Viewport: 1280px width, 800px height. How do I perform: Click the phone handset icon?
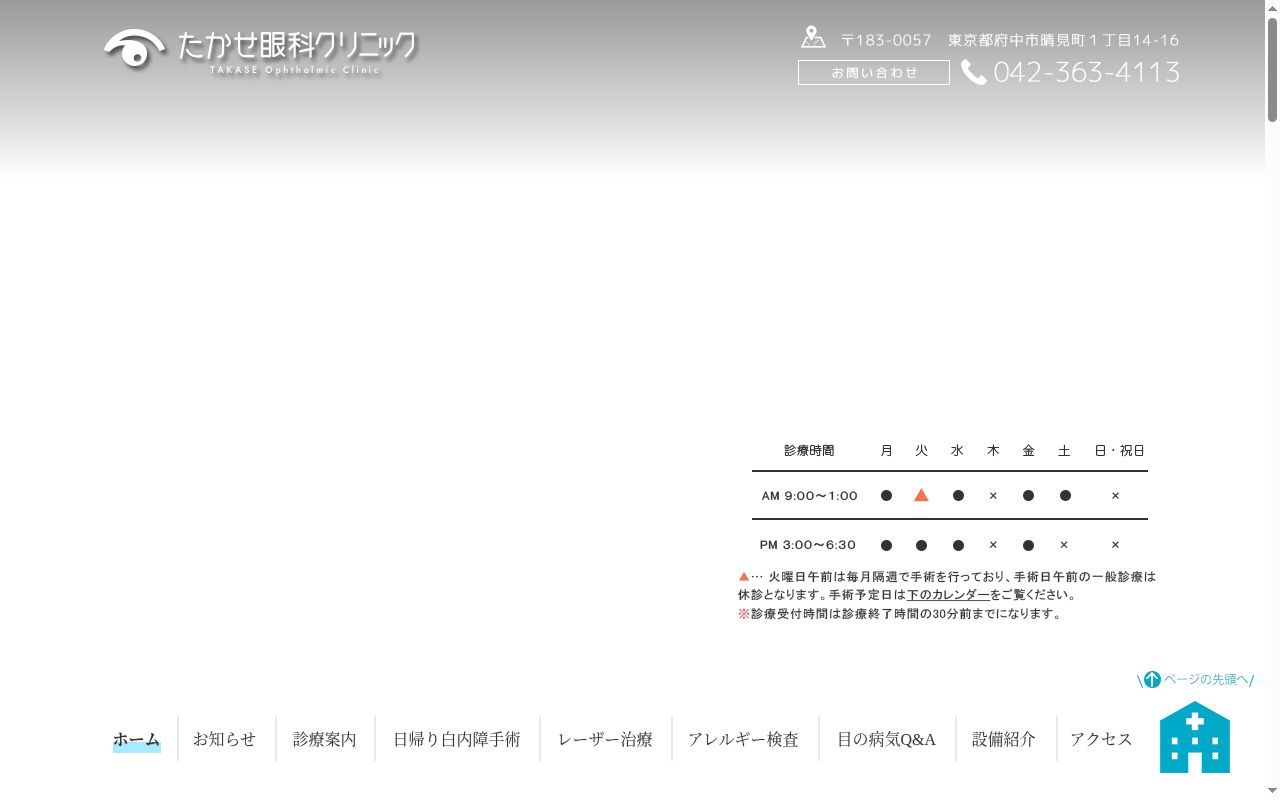click(974, 72)
